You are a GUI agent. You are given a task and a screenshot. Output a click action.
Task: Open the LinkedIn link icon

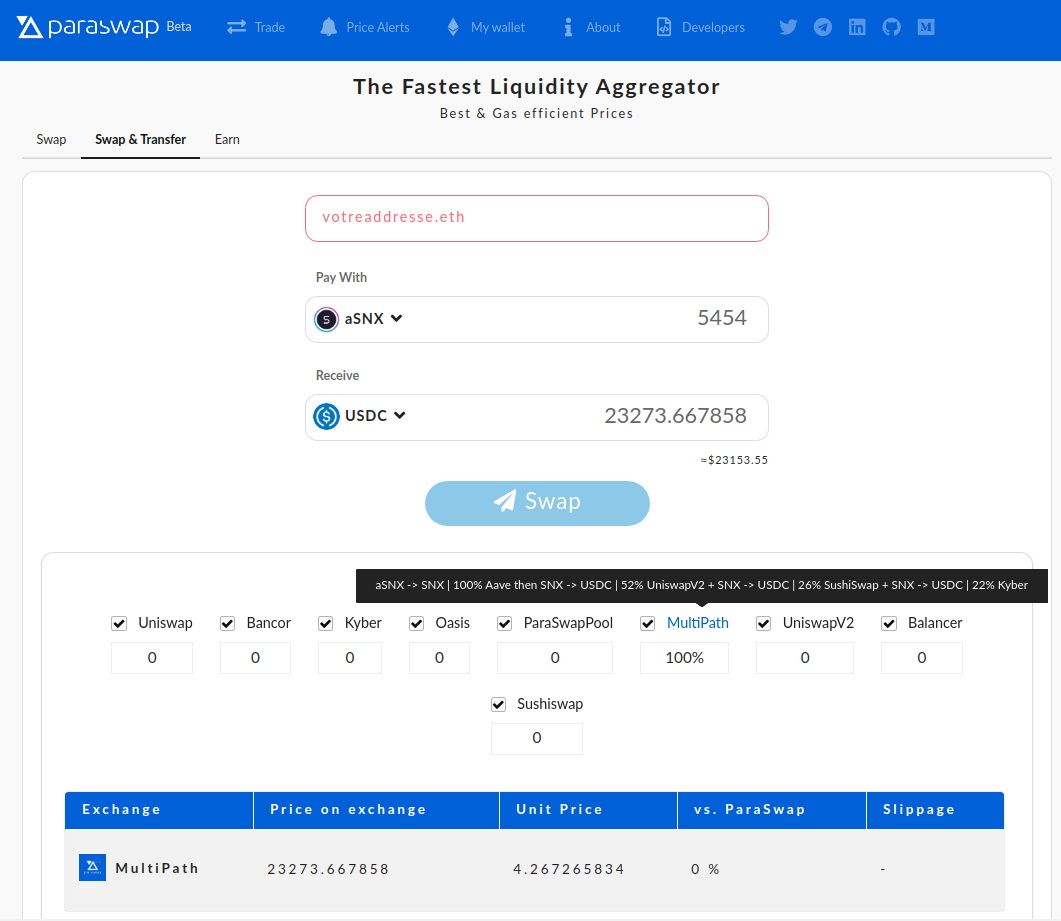857,27
